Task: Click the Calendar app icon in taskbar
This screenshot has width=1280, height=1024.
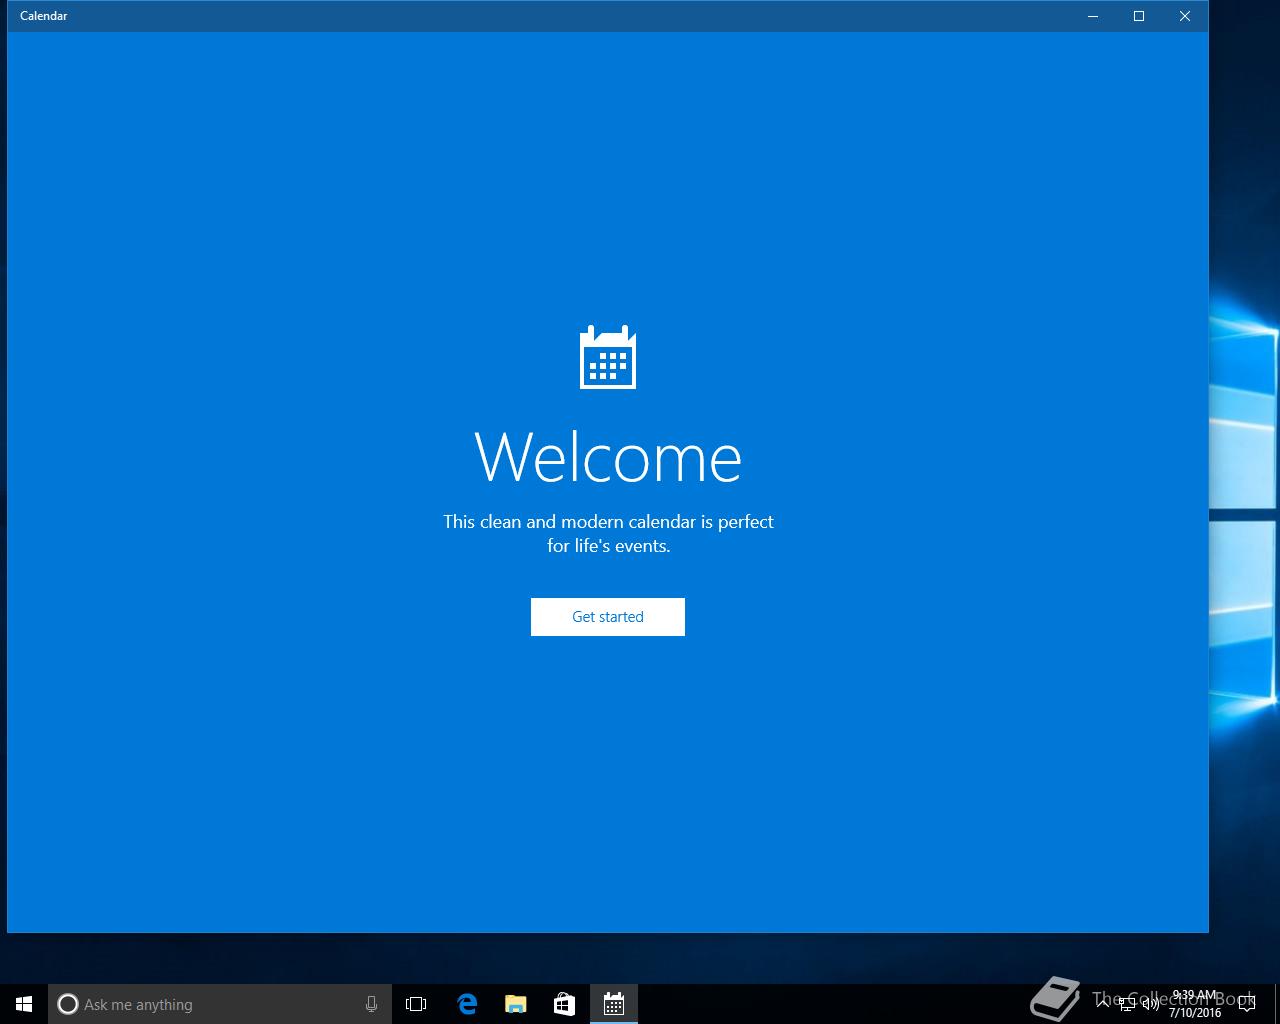Action: click(x=613, y=1004)
